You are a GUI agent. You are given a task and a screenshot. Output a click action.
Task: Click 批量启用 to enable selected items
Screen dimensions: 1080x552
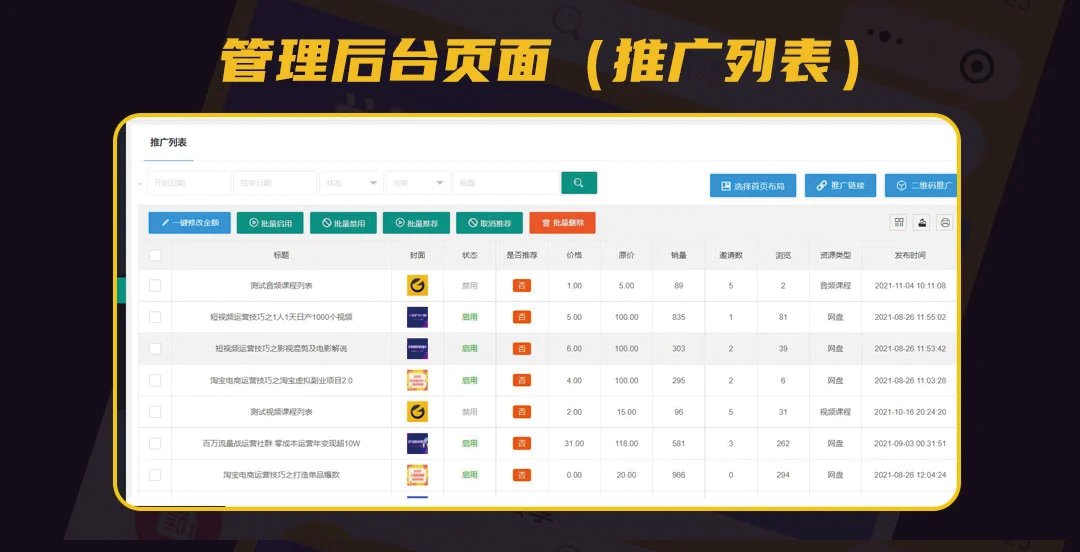tap(269, 223)
